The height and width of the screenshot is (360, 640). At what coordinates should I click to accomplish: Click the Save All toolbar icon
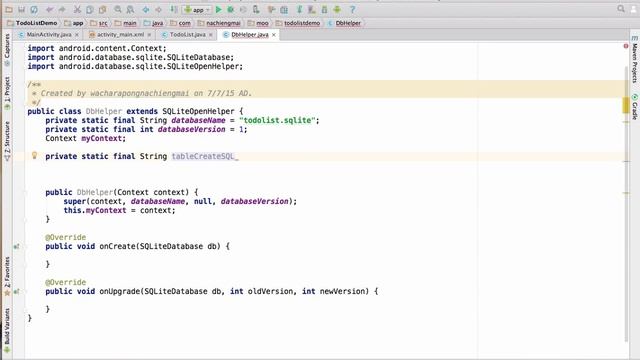click(x=22, y=9)
